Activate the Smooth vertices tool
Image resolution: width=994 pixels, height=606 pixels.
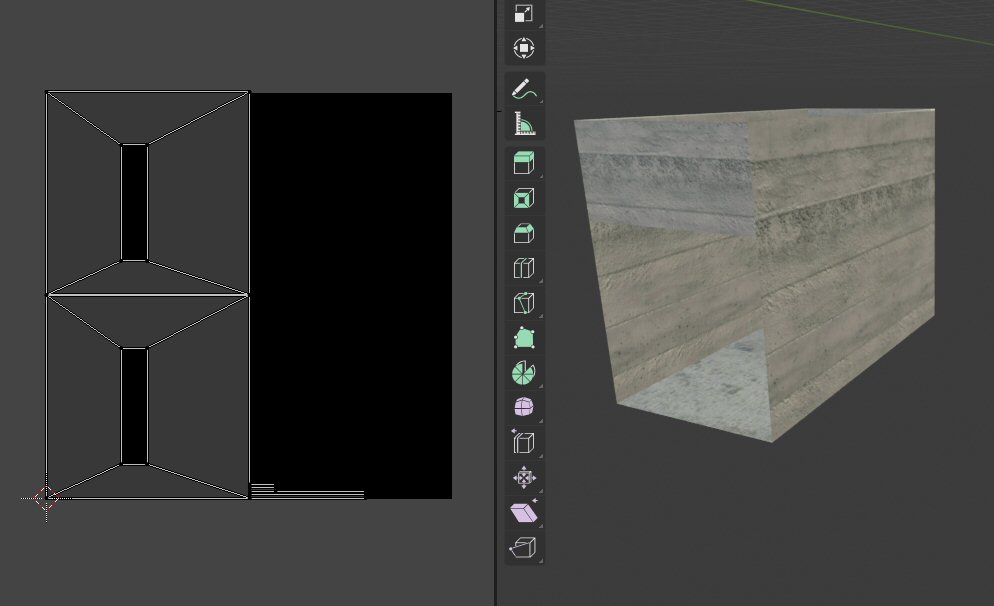point(524,408)
